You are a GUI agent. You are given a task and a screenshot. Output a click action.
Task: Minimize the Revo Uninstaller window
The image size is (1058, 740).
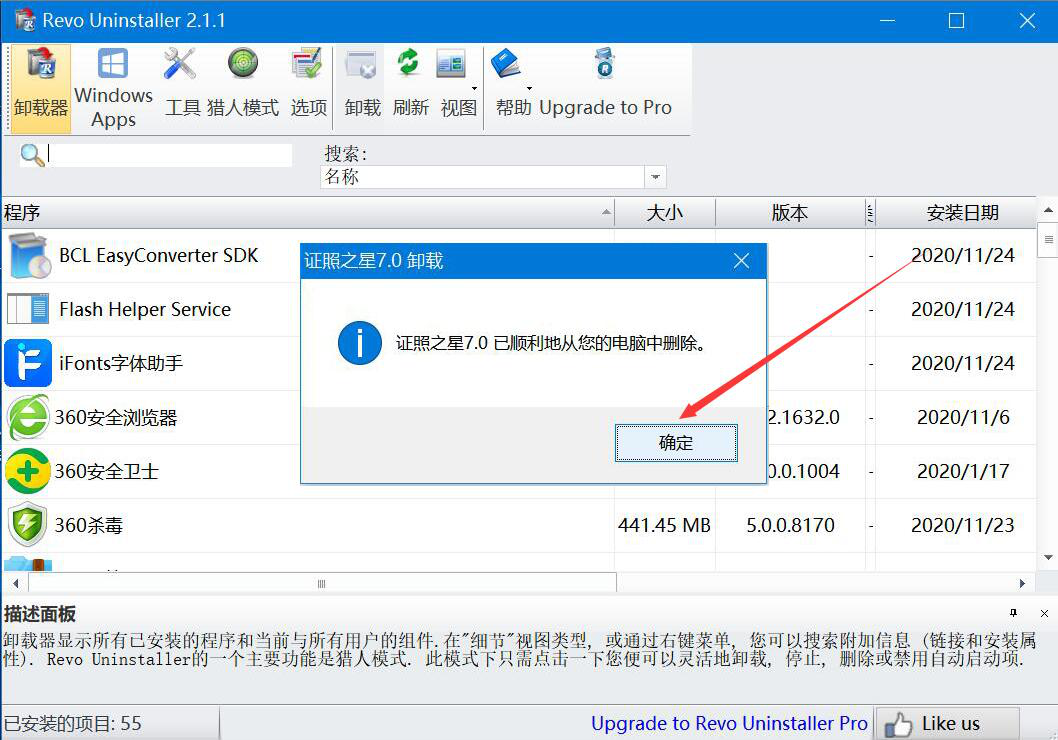887,21
